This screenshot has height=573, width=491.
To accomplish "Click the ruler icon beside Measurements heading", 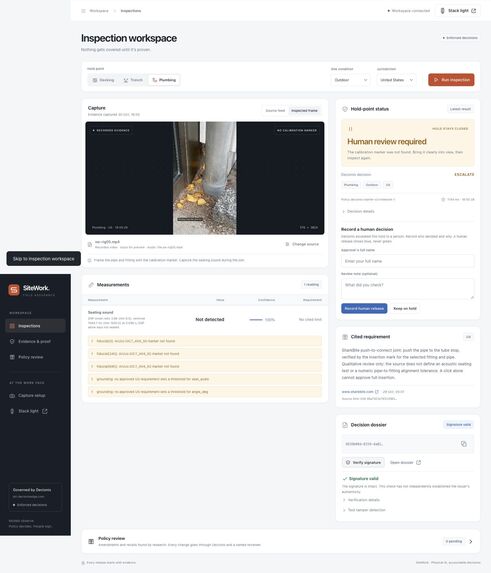I will pyautogui.click(x=91, y=285).
